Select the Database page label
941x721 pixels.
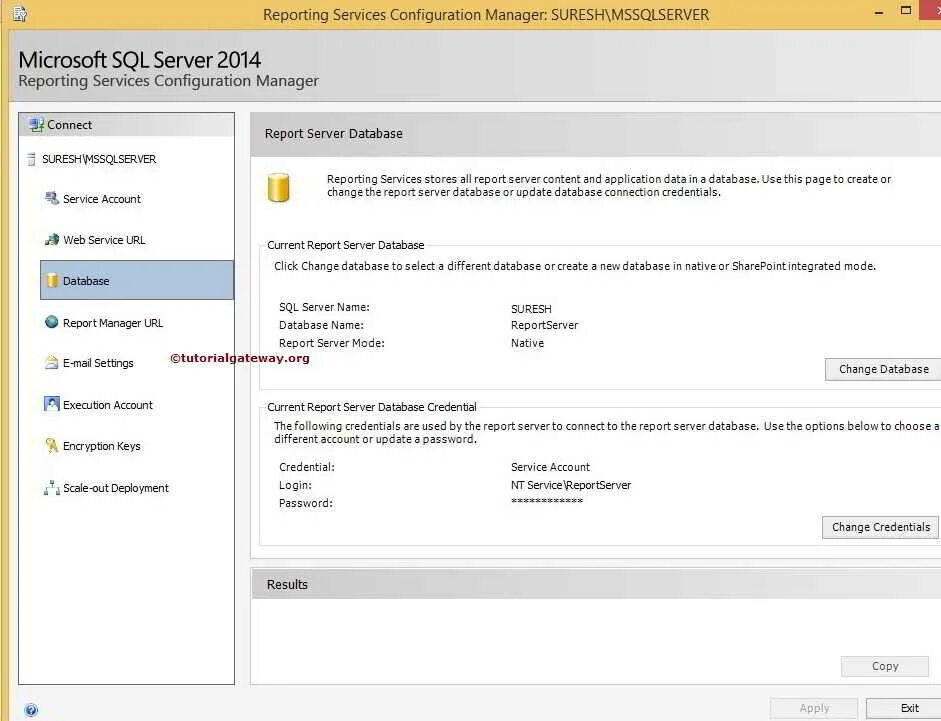click(86, 281)
